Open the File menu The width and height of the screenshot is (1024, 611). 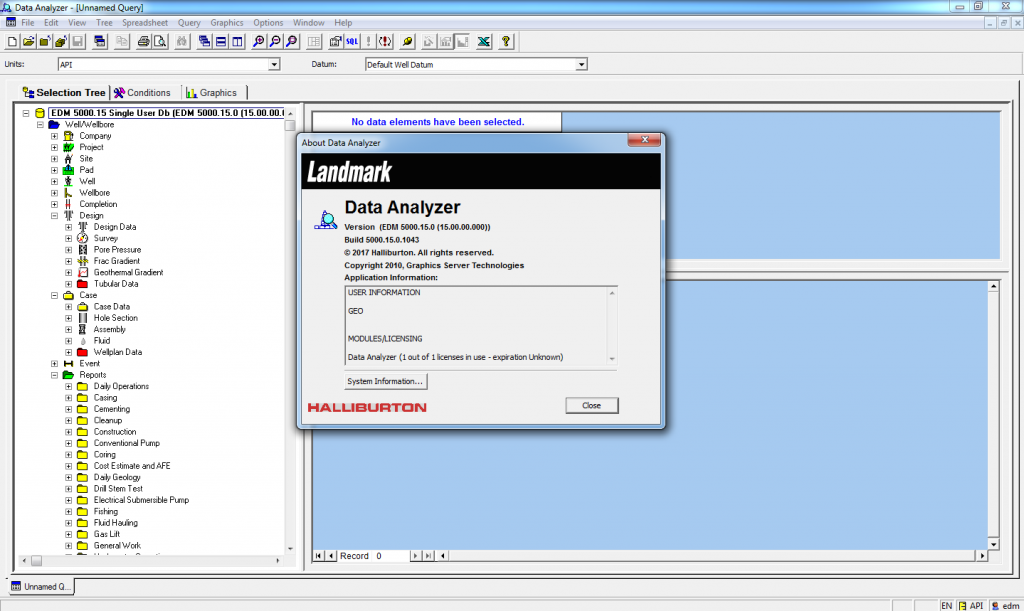(x=27, y=22)
